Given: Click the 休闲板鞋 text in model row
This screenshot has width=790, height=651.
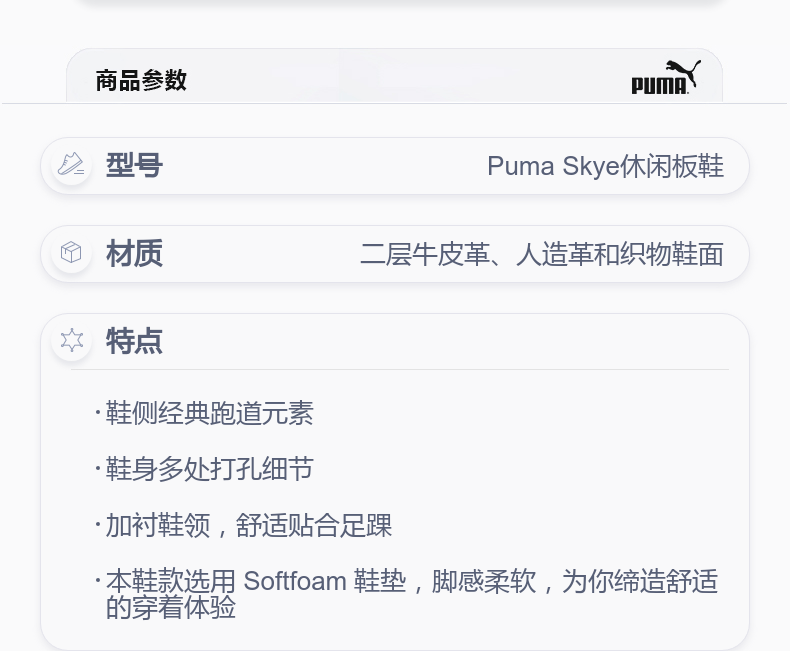Looking at the screenshot, I should pyautogui.click(x=672, y=166).
